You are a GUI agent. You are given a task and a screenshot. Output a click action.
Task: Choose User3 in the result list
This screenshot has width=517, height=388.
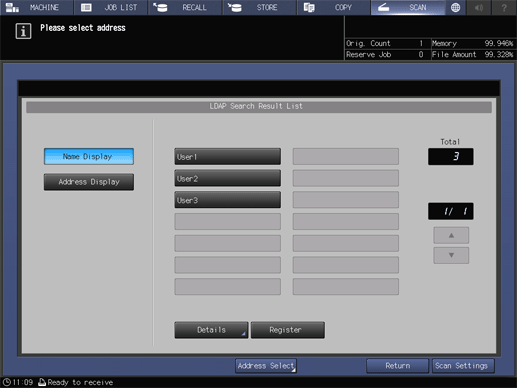click(227, 200)
